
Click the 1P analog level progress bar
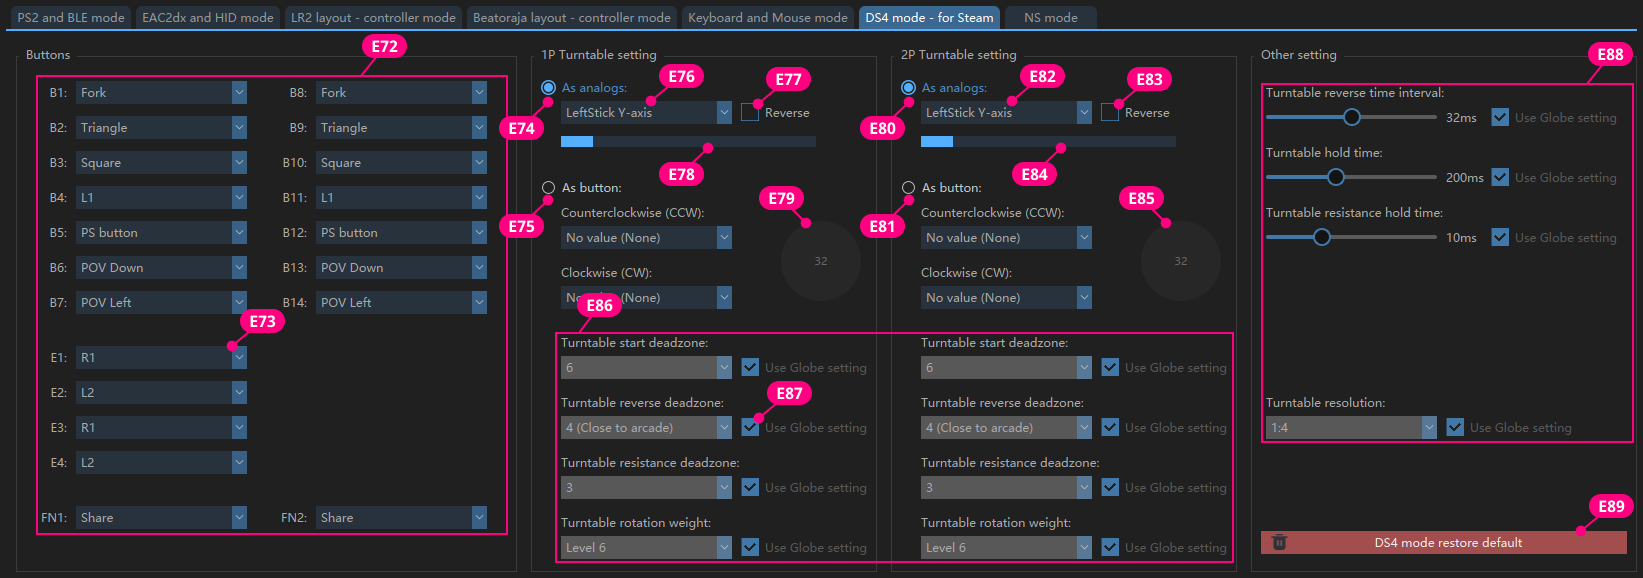(688, 142)
